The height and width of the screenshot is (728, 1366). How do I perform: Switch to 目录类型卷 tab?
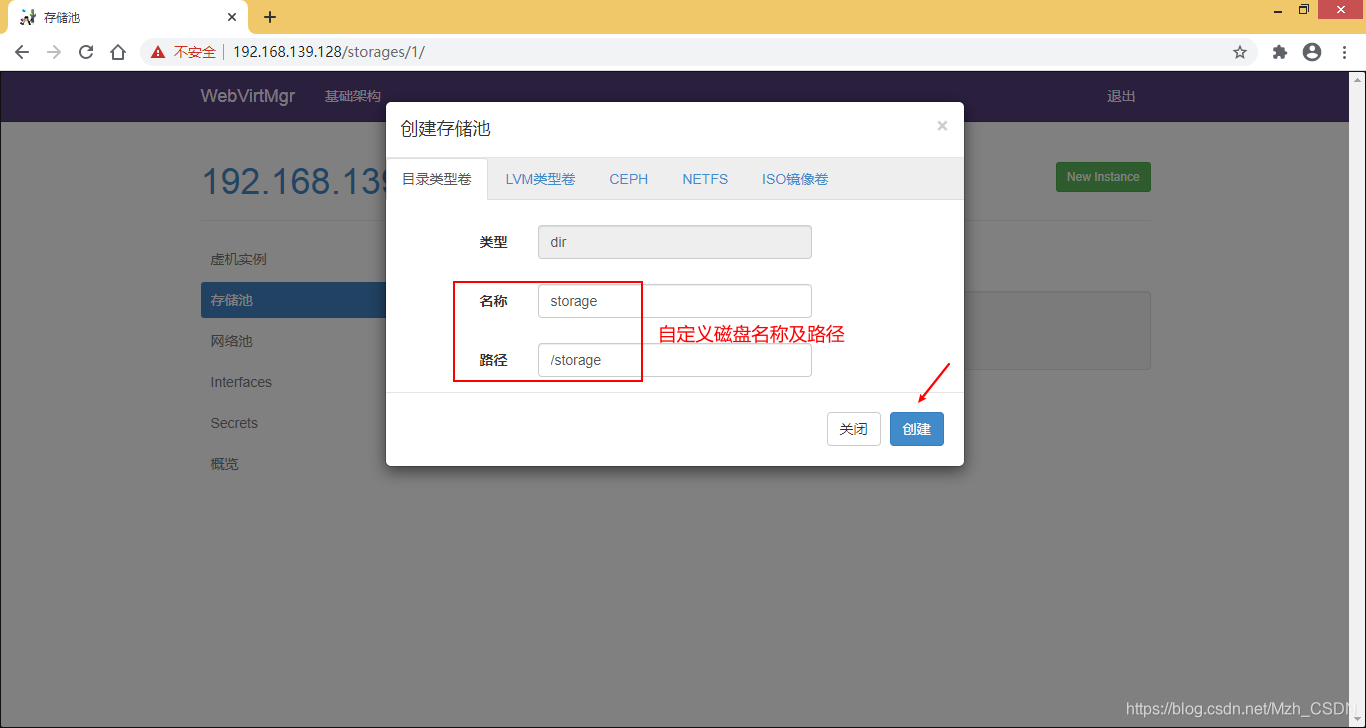click(437, 179)
